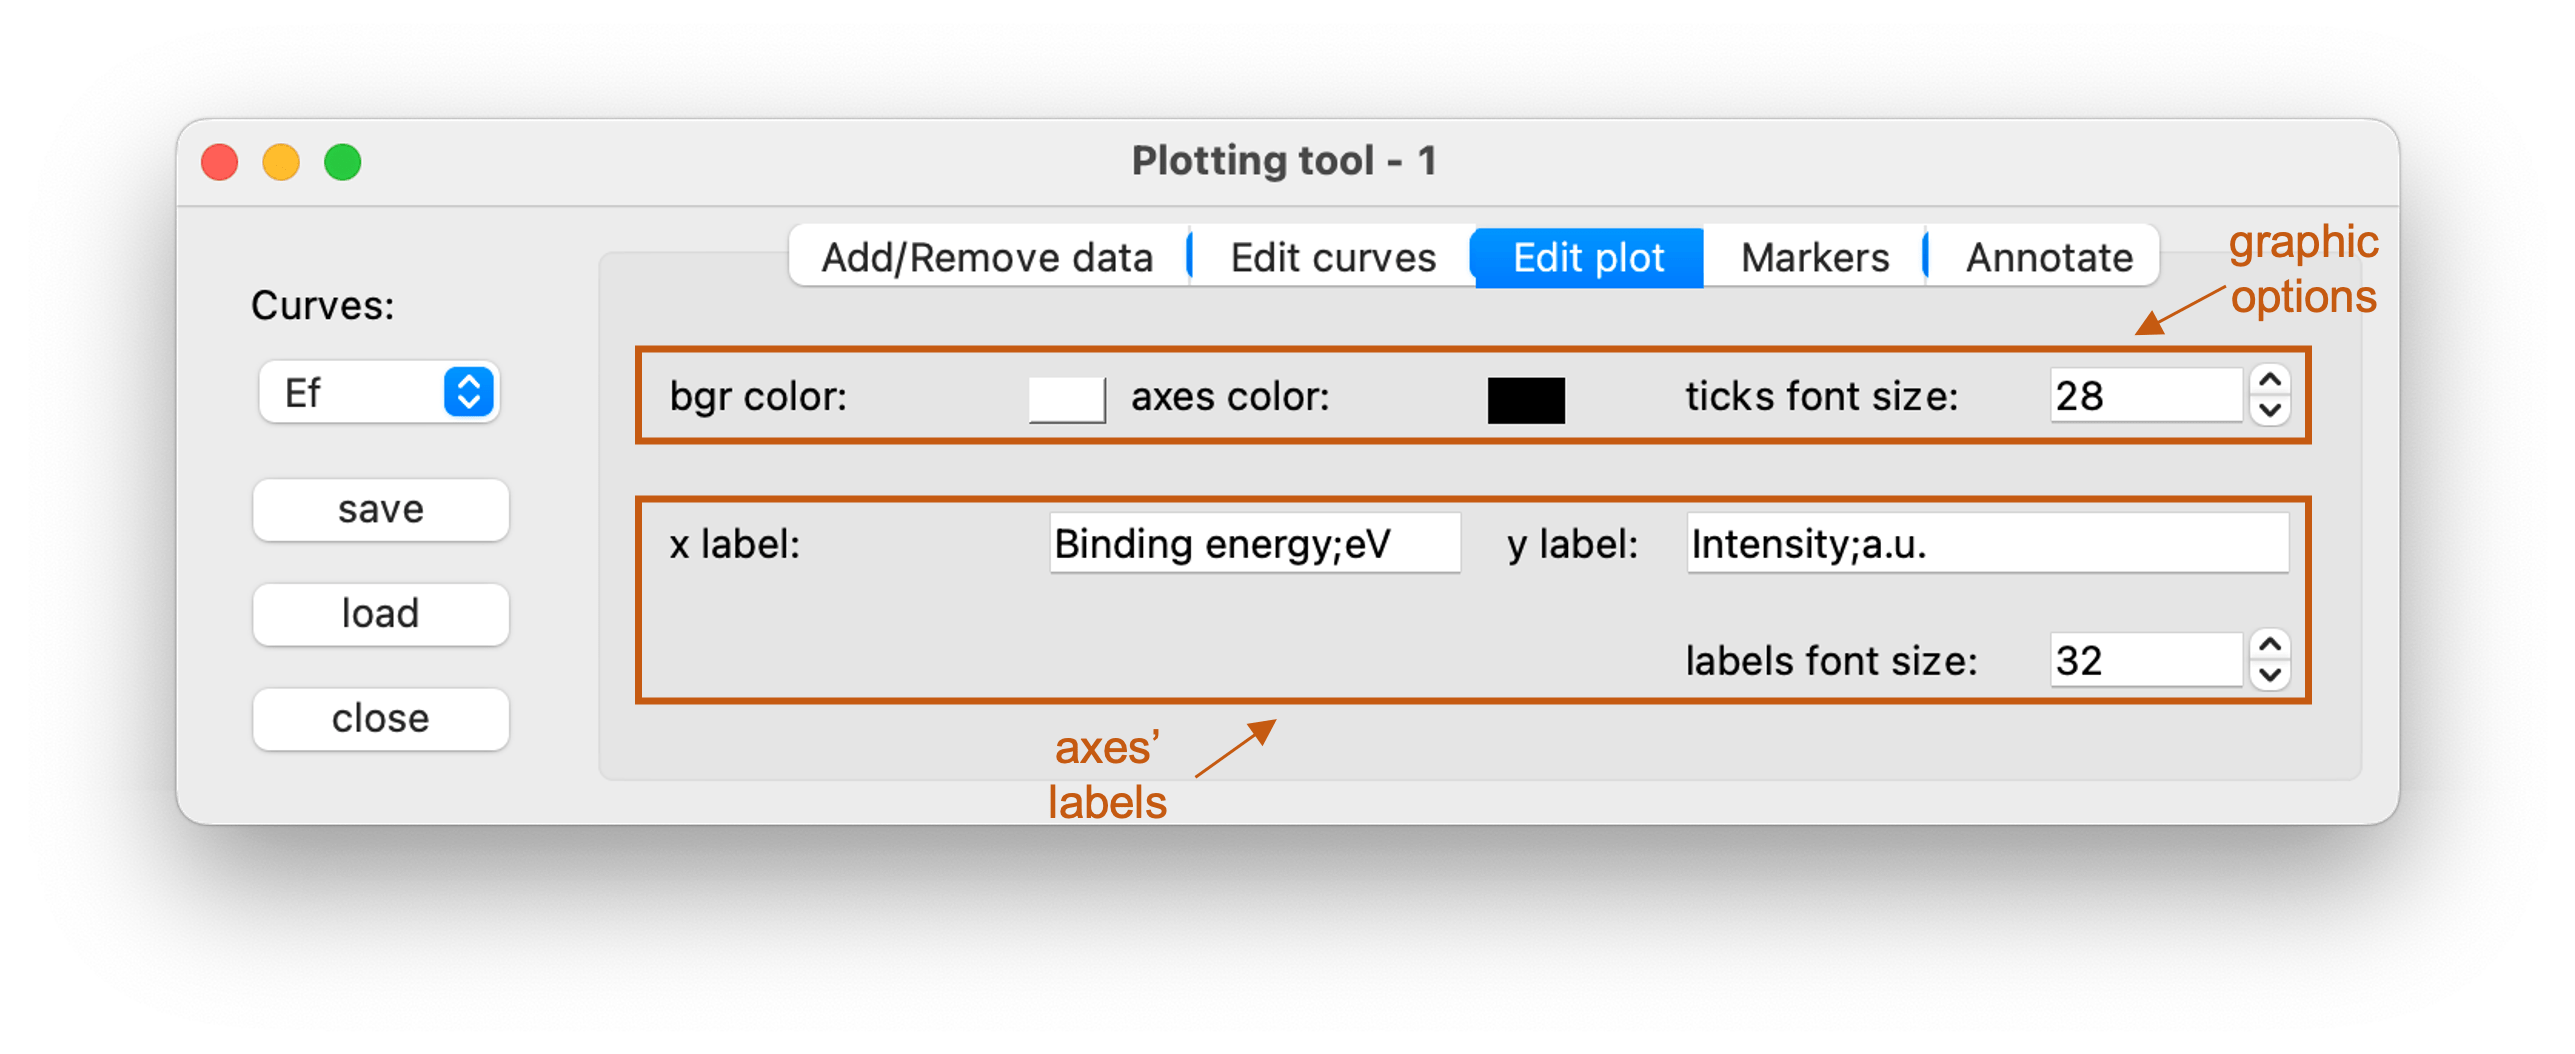Click the x label text field
Viewport: 2575px width, 1054px height.
click(x=1254, y=544)
